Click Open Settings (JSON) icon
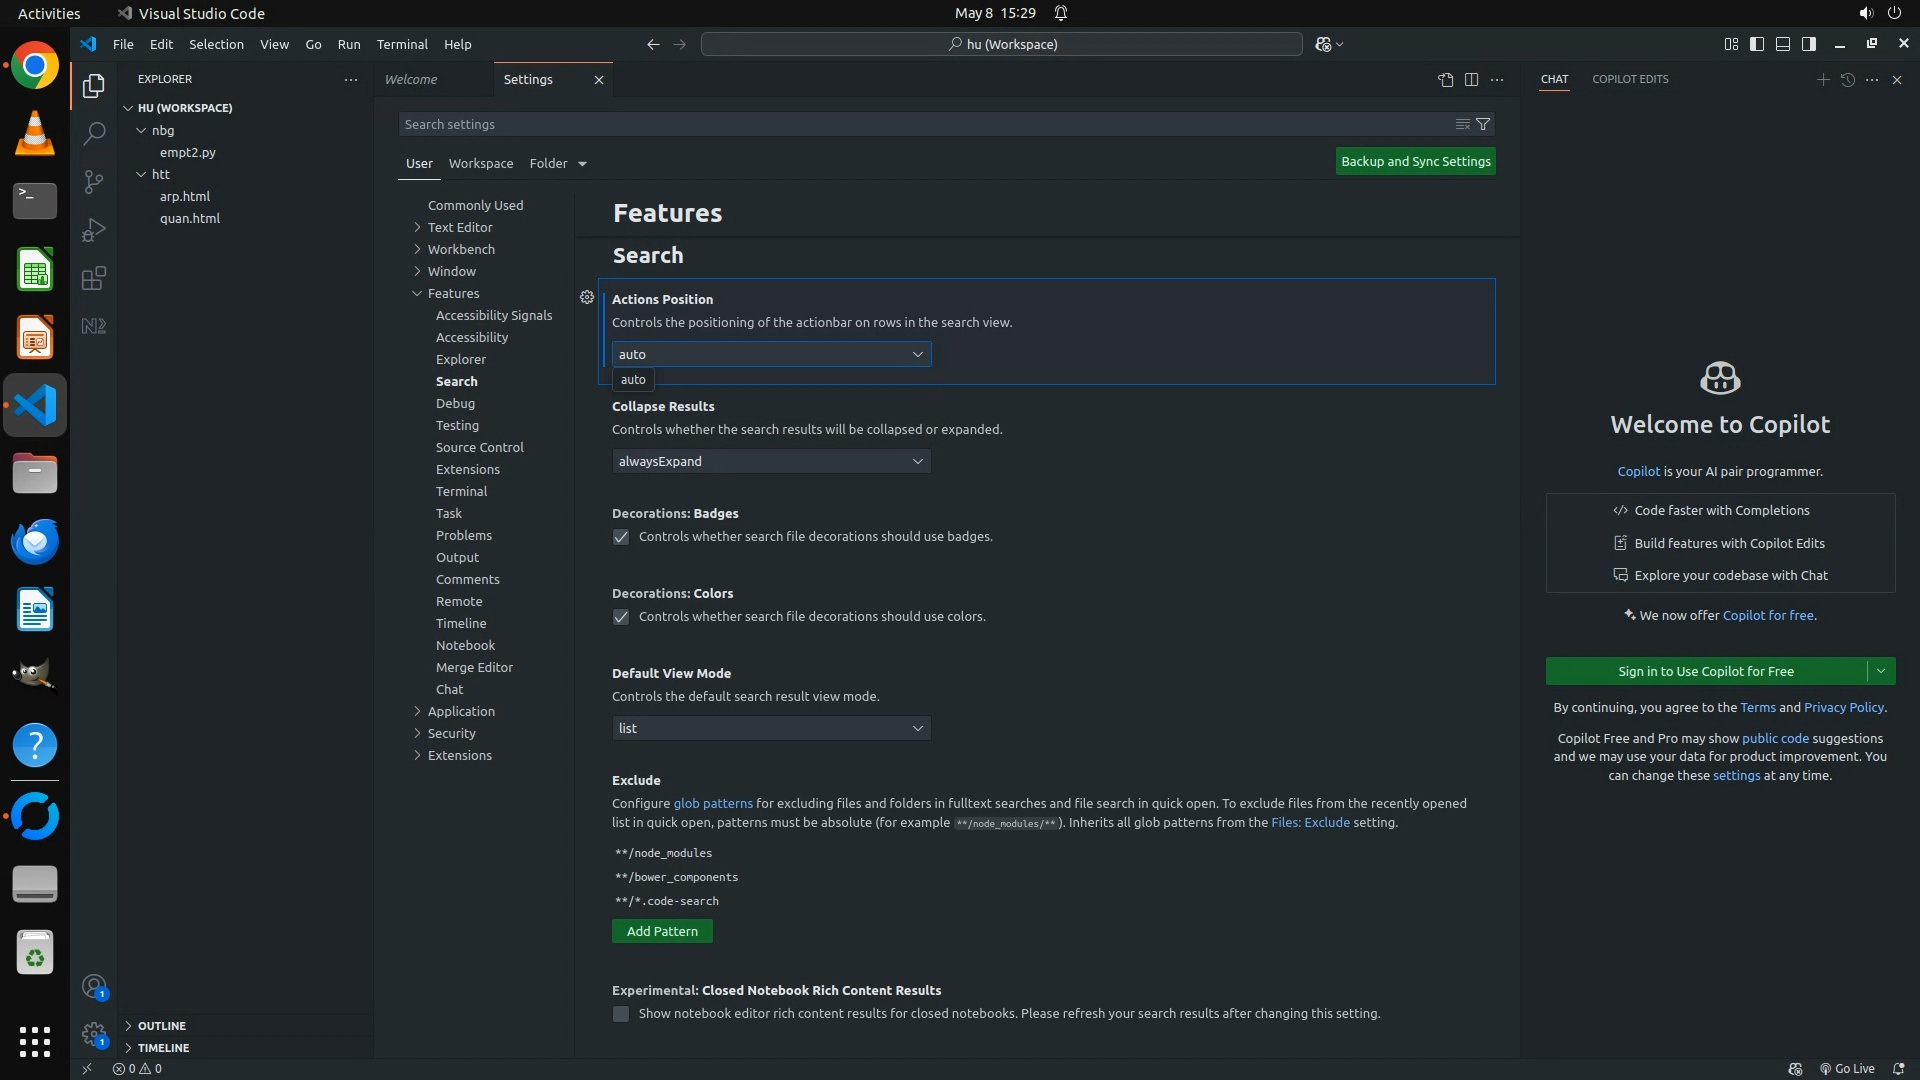 1445,79
